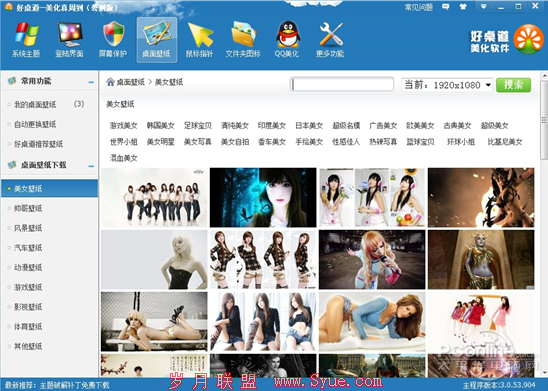Viewport: 548px width, 391px height.
Task: Filter by 欧美美女 tag
Action: click(420, 125)
